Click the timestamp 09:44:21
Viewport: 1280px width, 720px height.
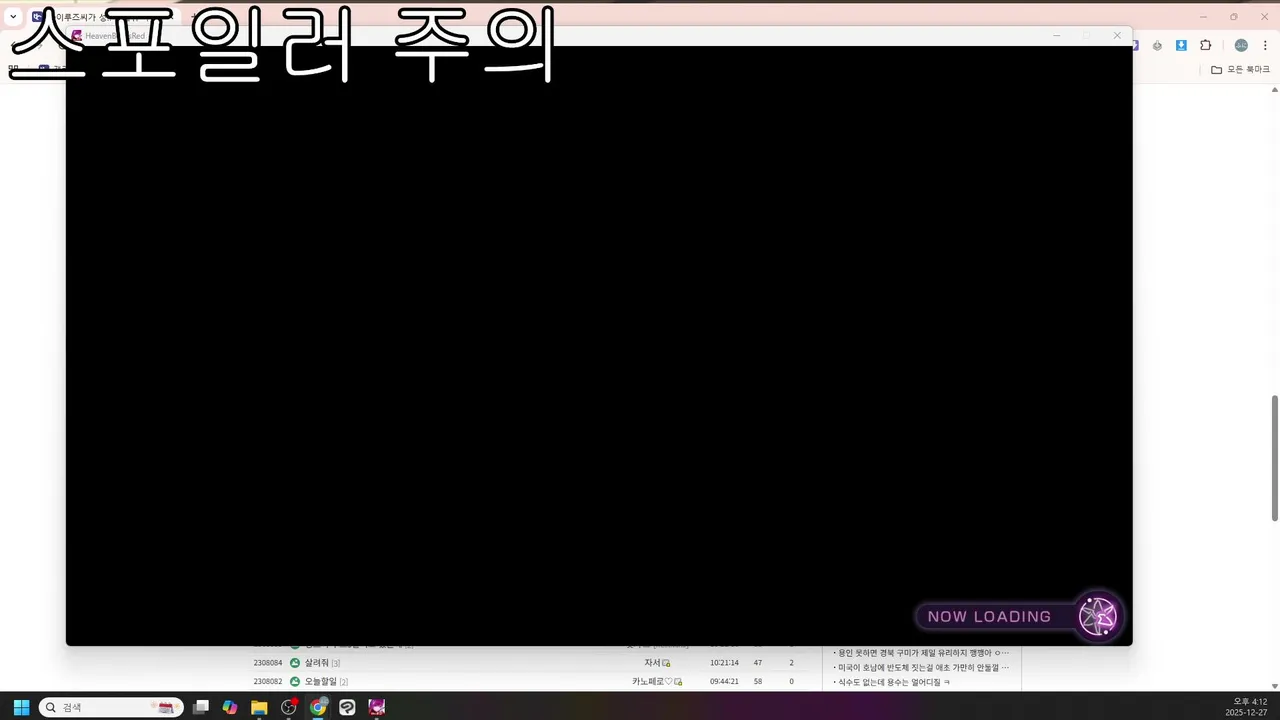coord(724,681)
